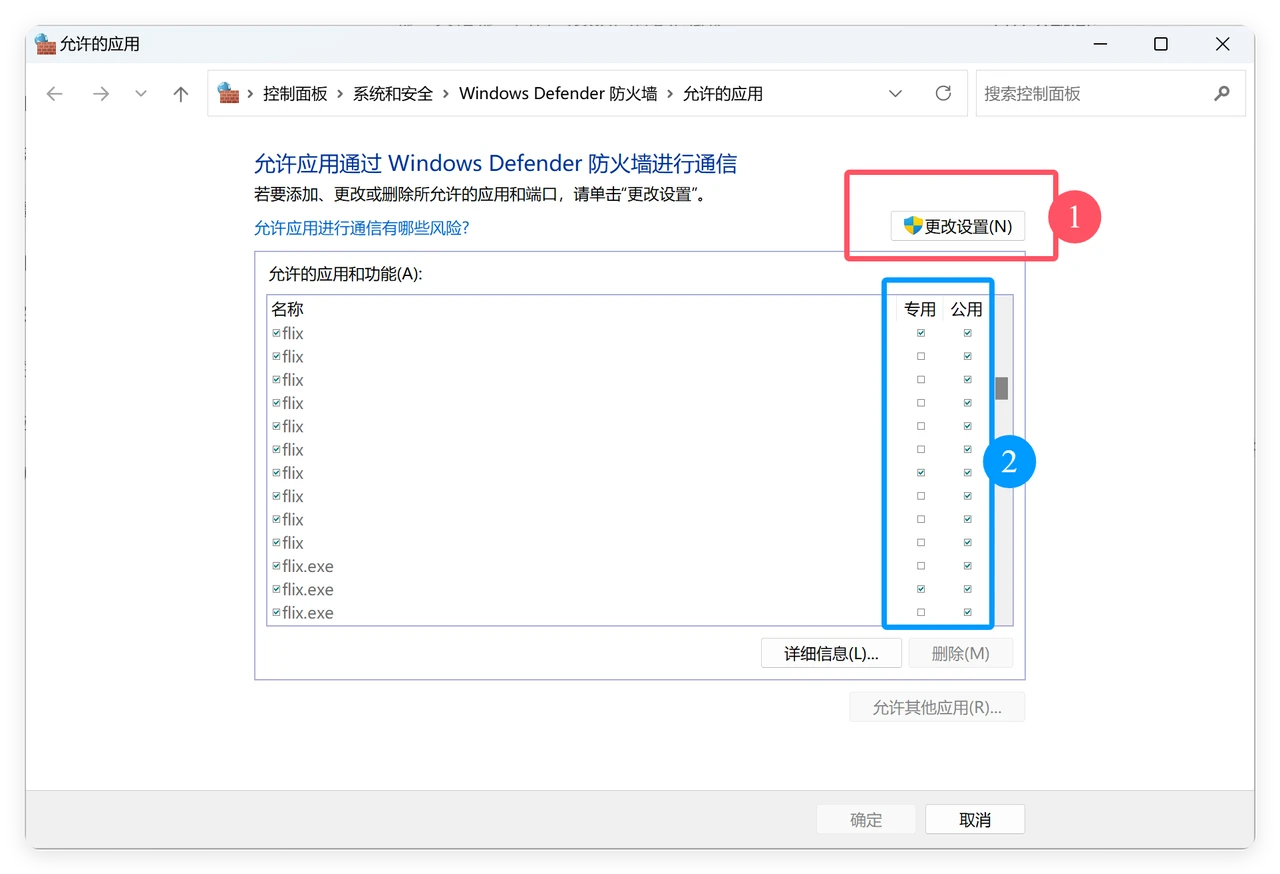The image size is (1280, 874).
Task: Navigate back using the left arrow
Action: click(x=54, y=93)
